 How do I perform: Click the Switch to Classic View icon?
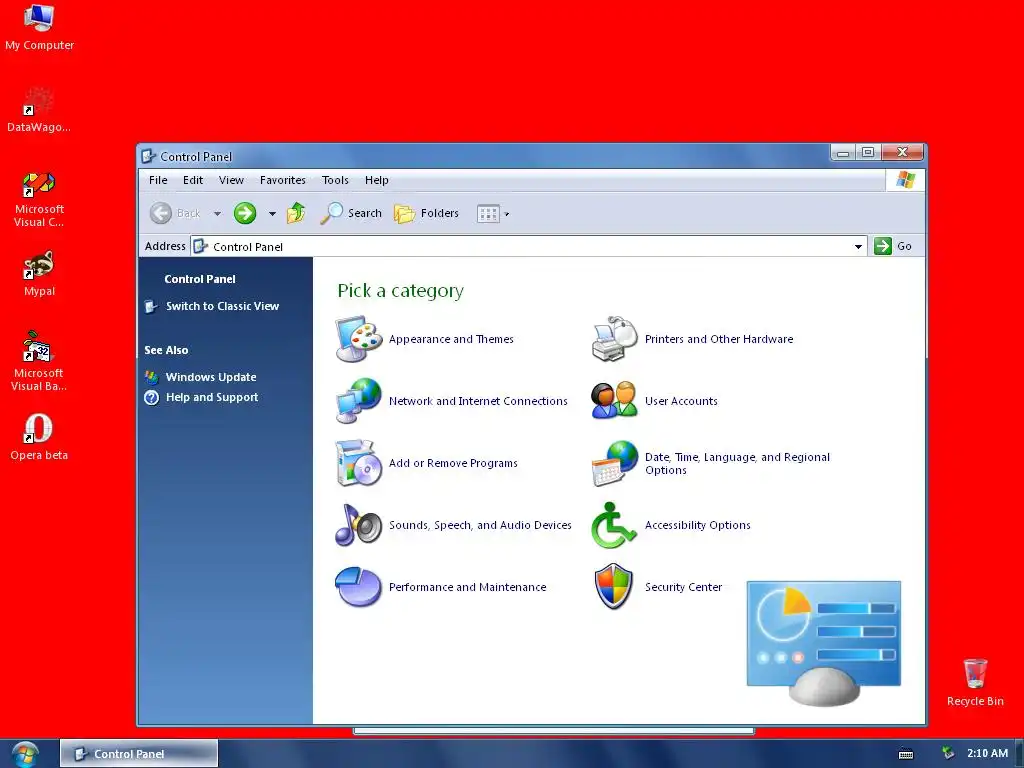pos(152,306)
